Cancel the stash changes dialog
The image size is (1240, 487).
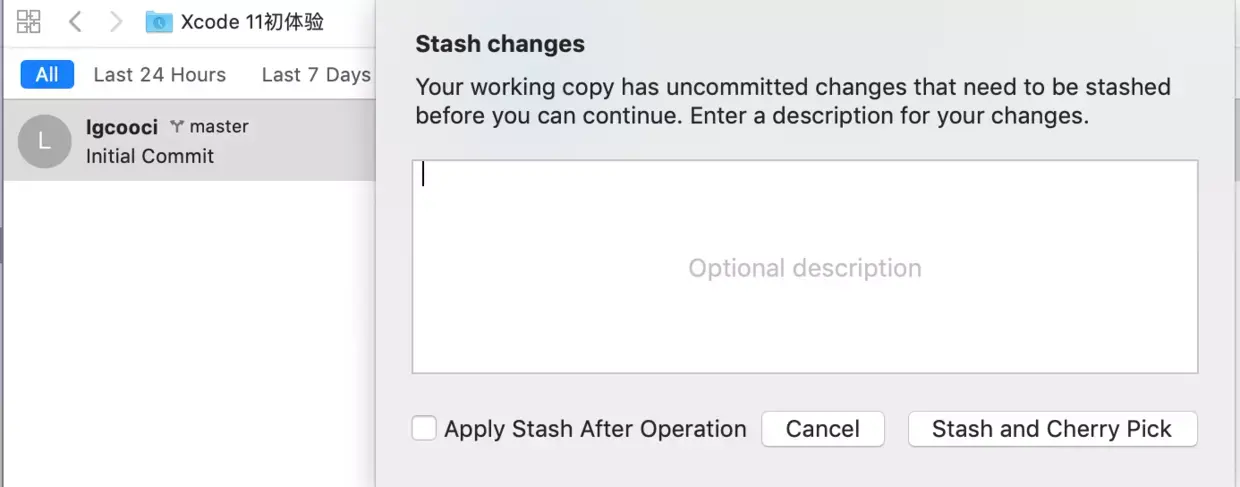pyautogui.click(x=823, y=429)
